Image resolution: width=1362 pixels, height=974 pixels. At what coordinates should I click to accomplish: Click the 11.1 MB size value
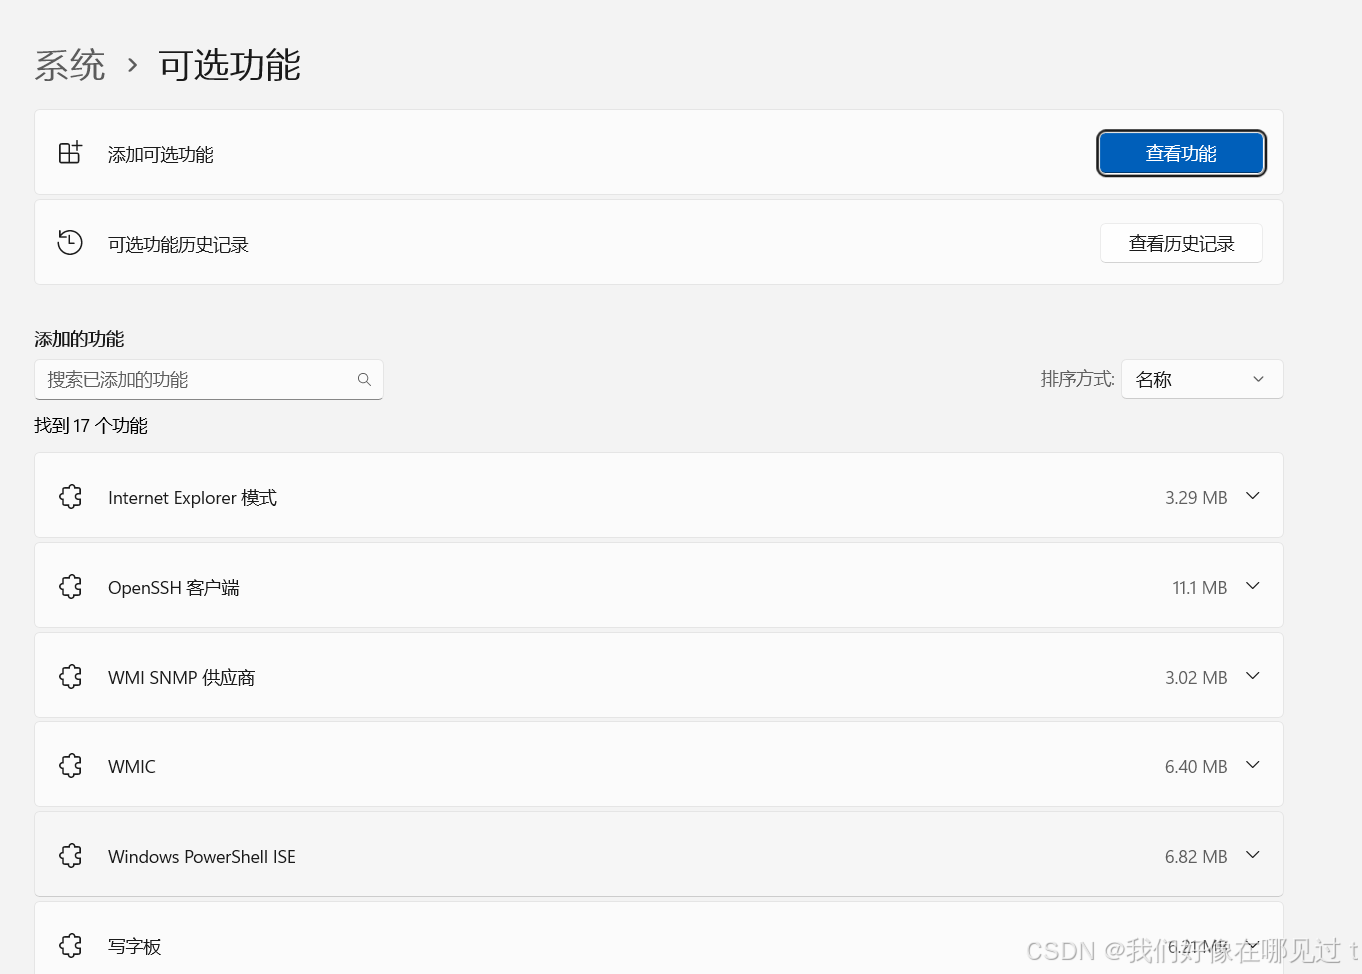point(1200,587)
